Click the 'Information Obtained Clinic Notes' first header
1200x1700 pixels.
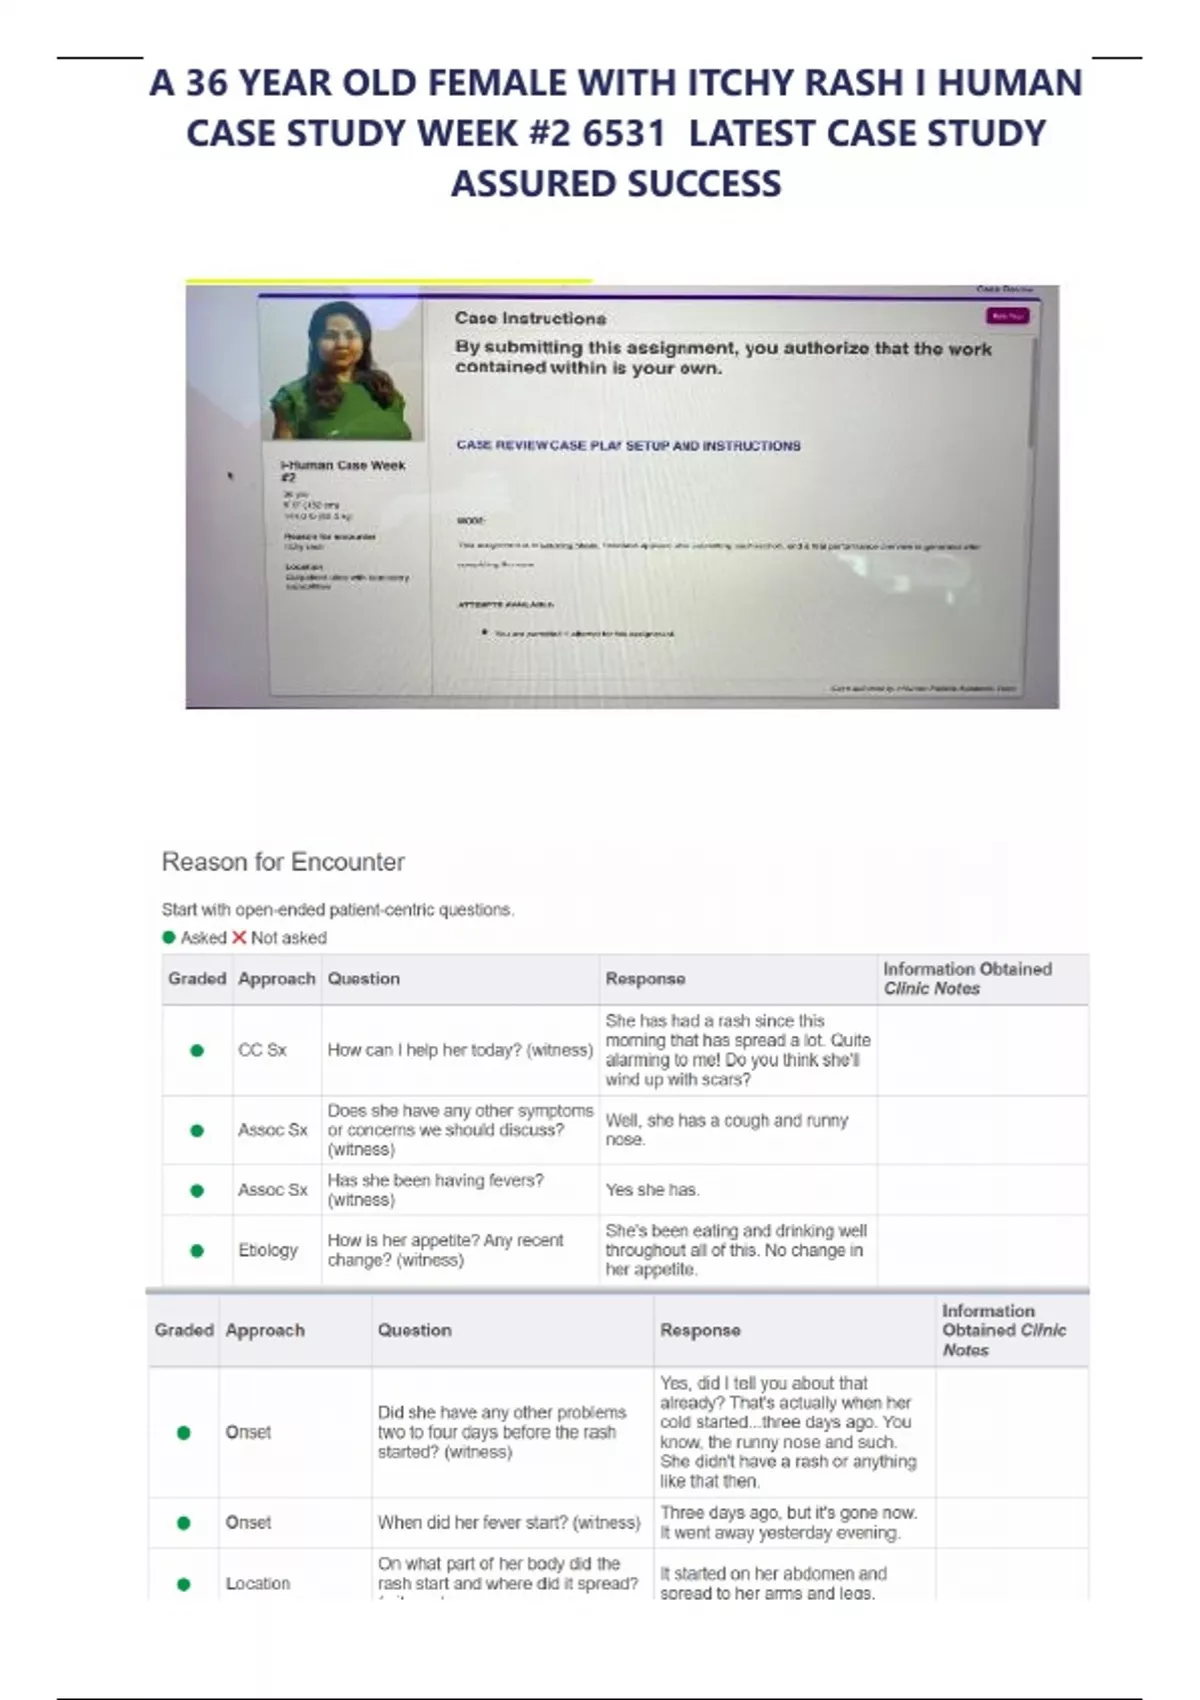coord(967,979)
